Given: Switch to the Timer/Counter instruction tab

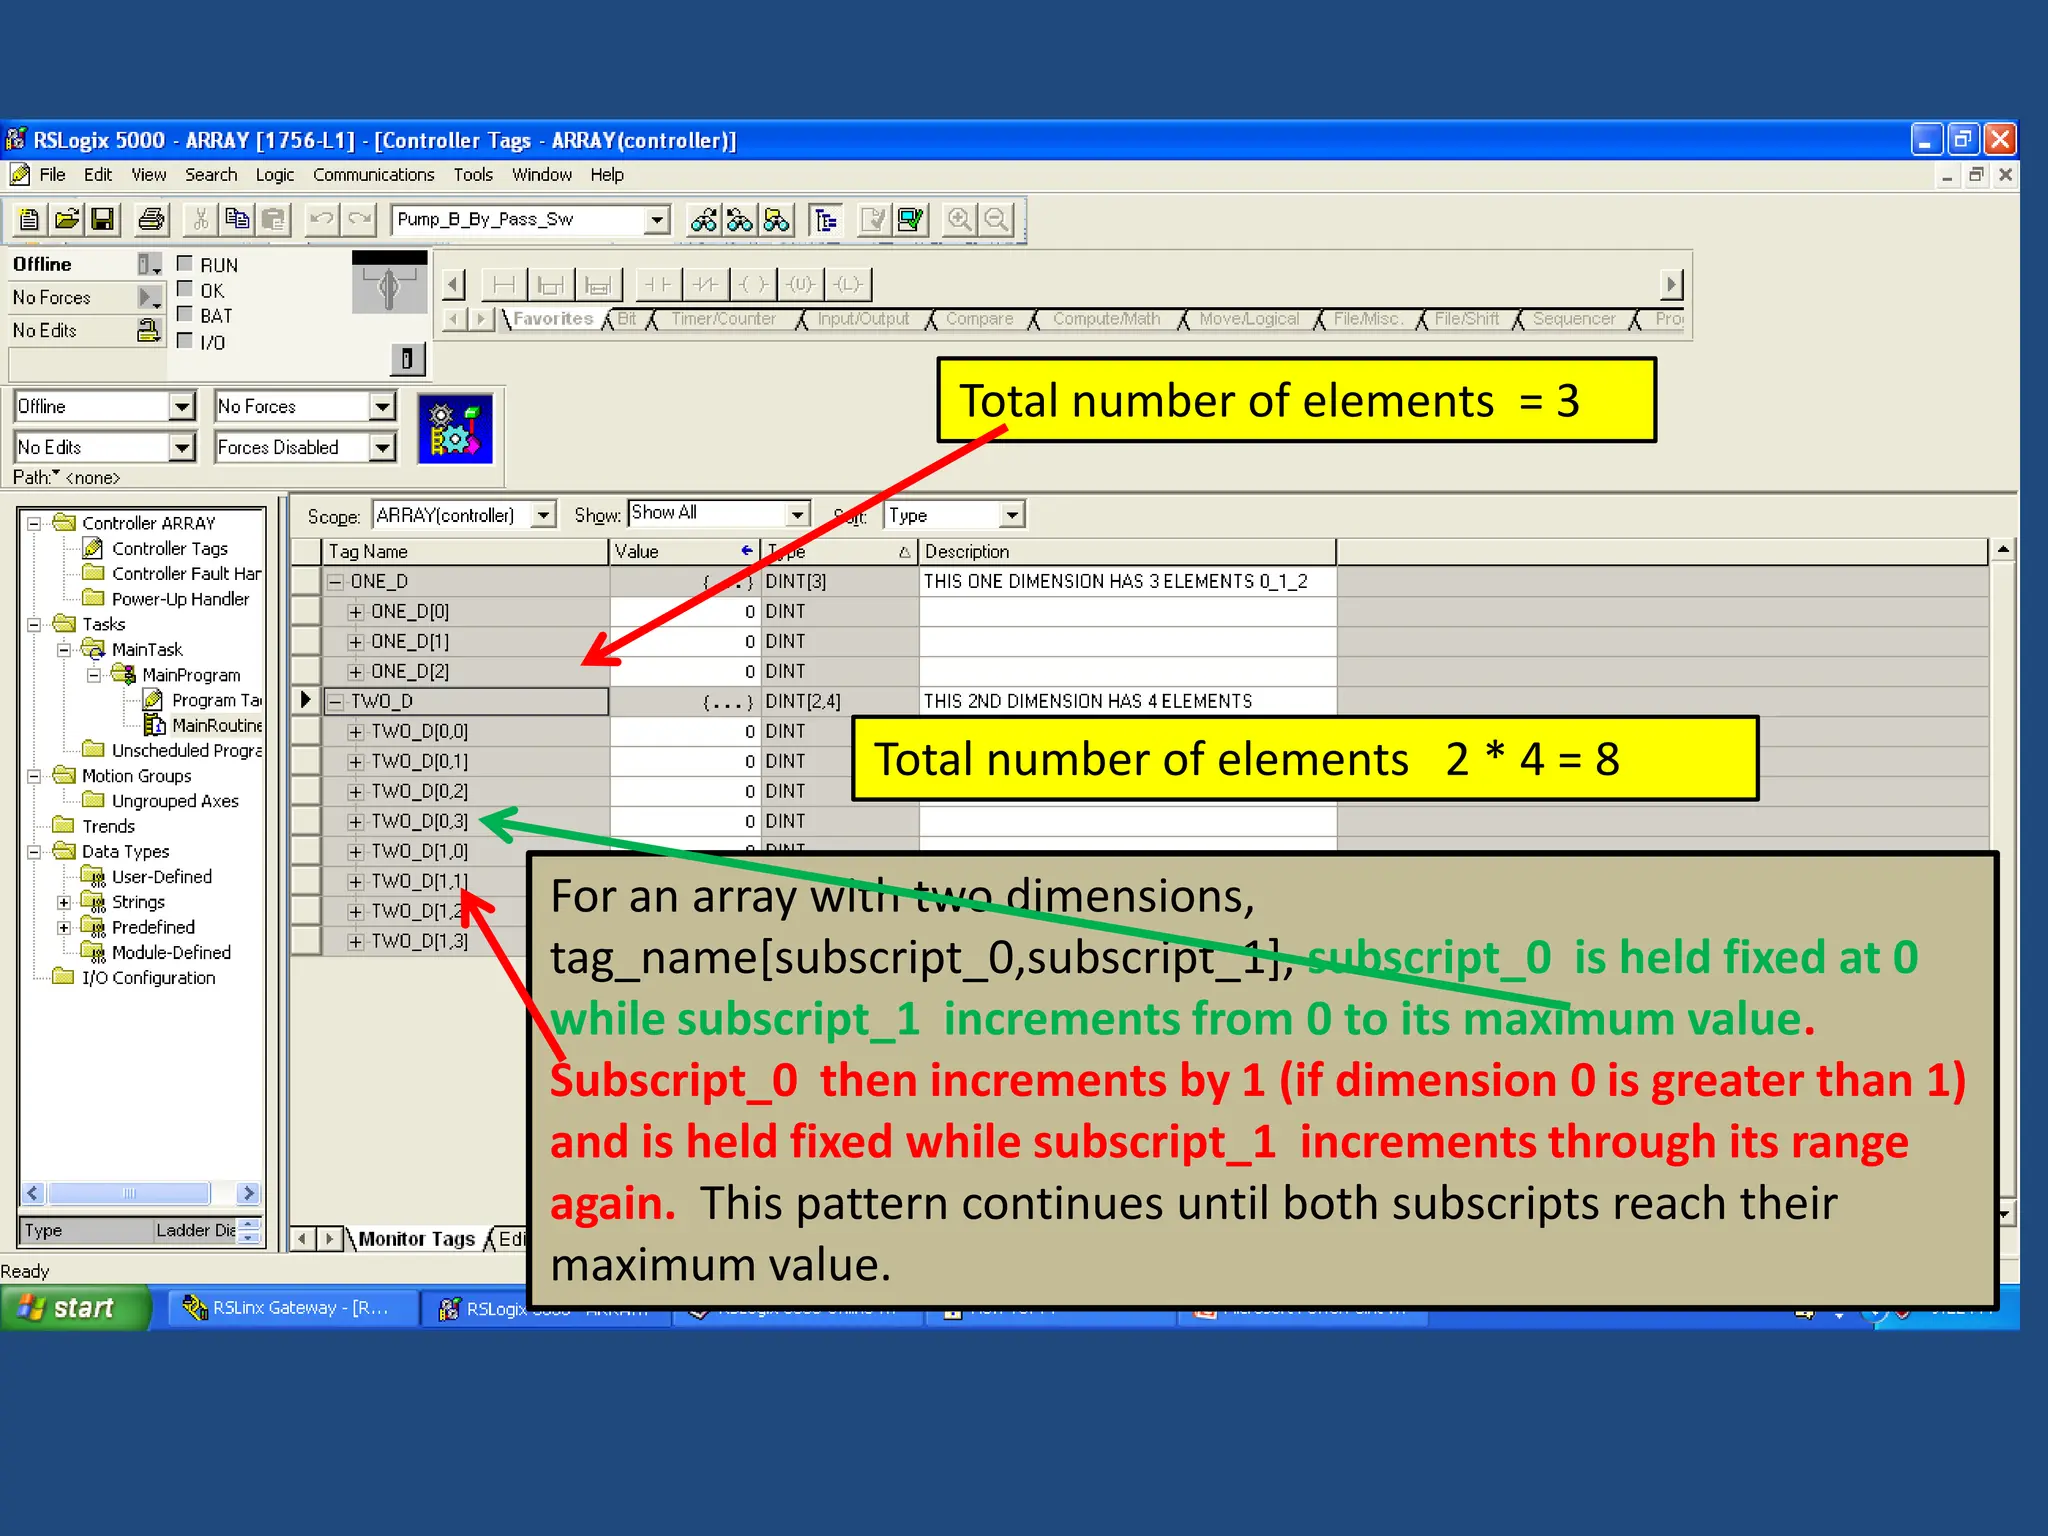Looking at the screenshot, I should pos(723,319).
